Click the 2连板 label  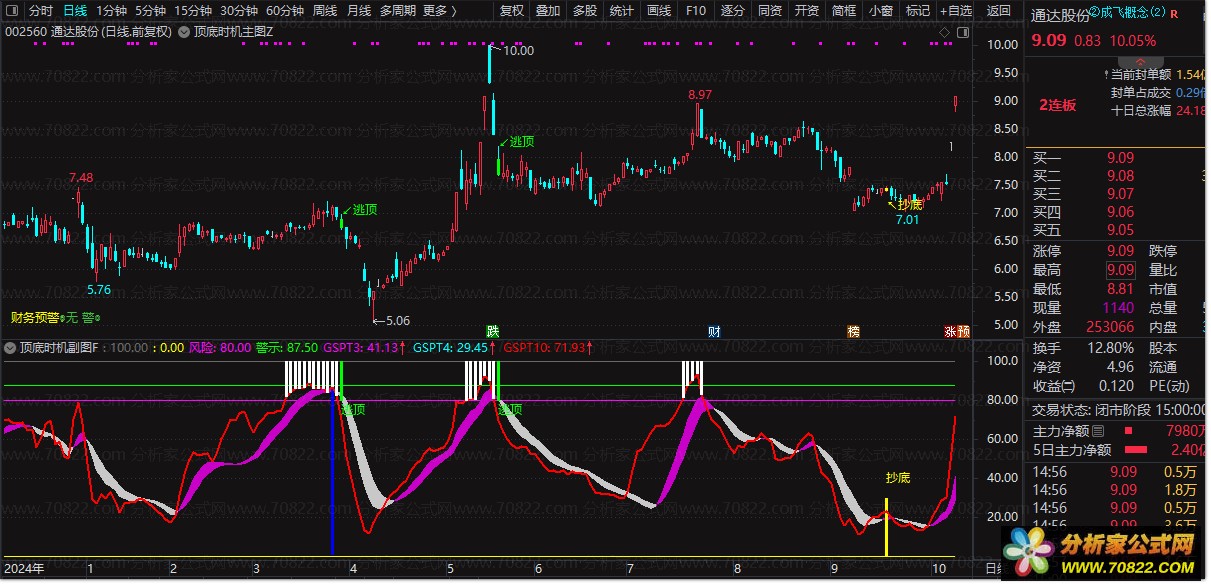click(x=1058, y=105)
